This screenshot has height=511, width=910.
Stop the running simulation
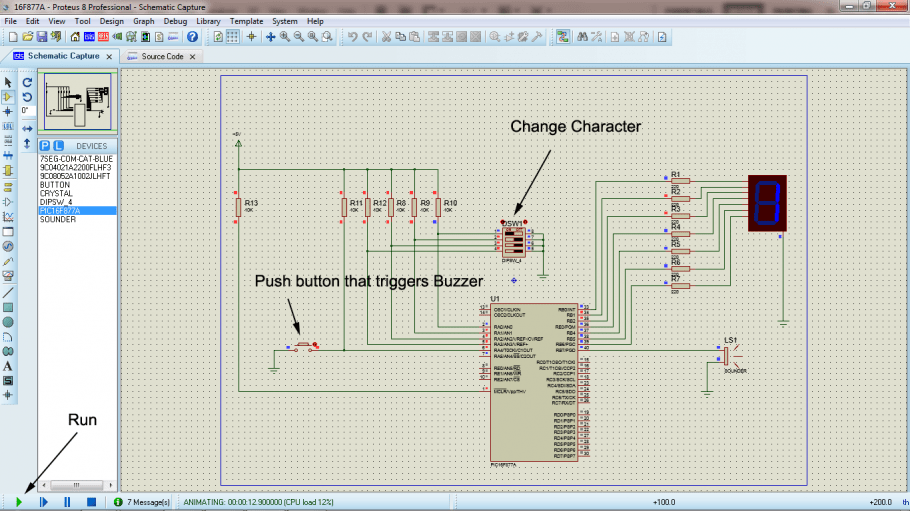[91, 502]
